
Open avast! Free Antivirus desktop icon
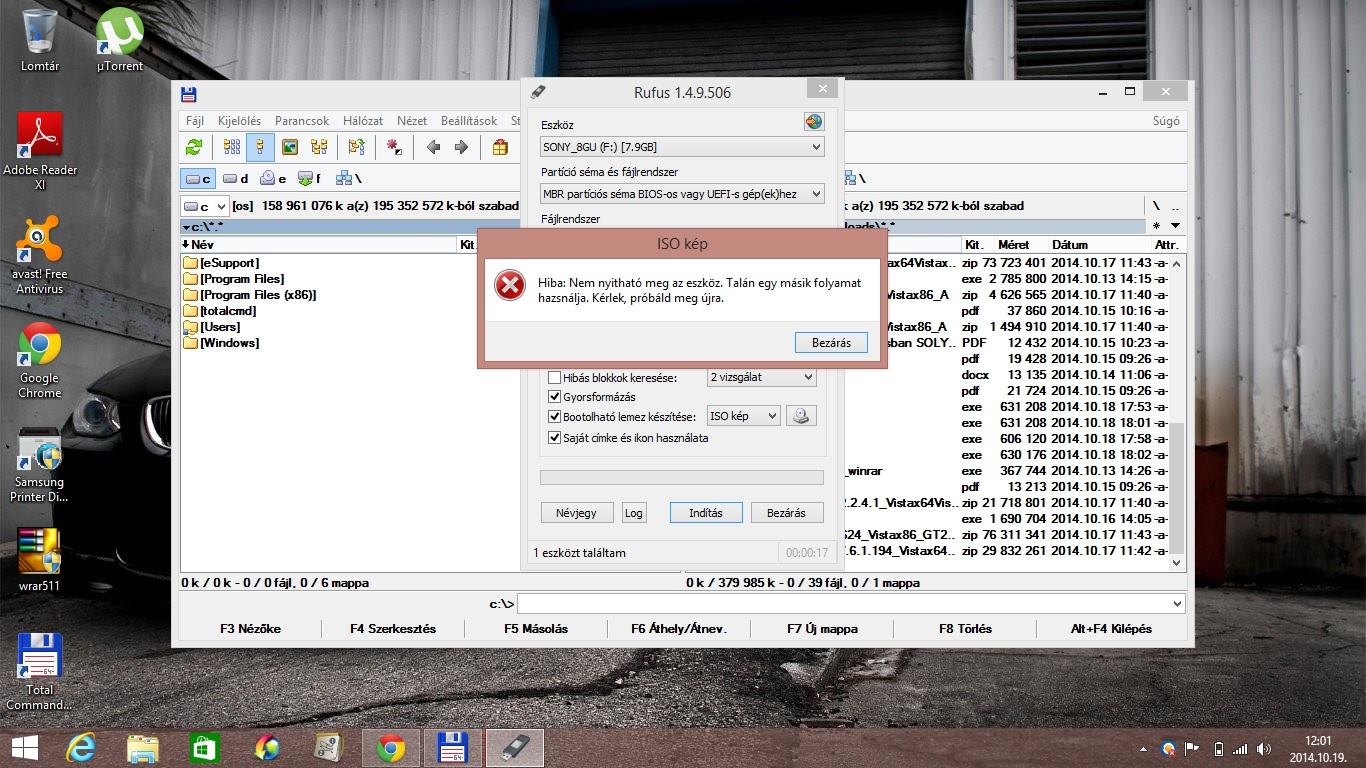[40, 255]
